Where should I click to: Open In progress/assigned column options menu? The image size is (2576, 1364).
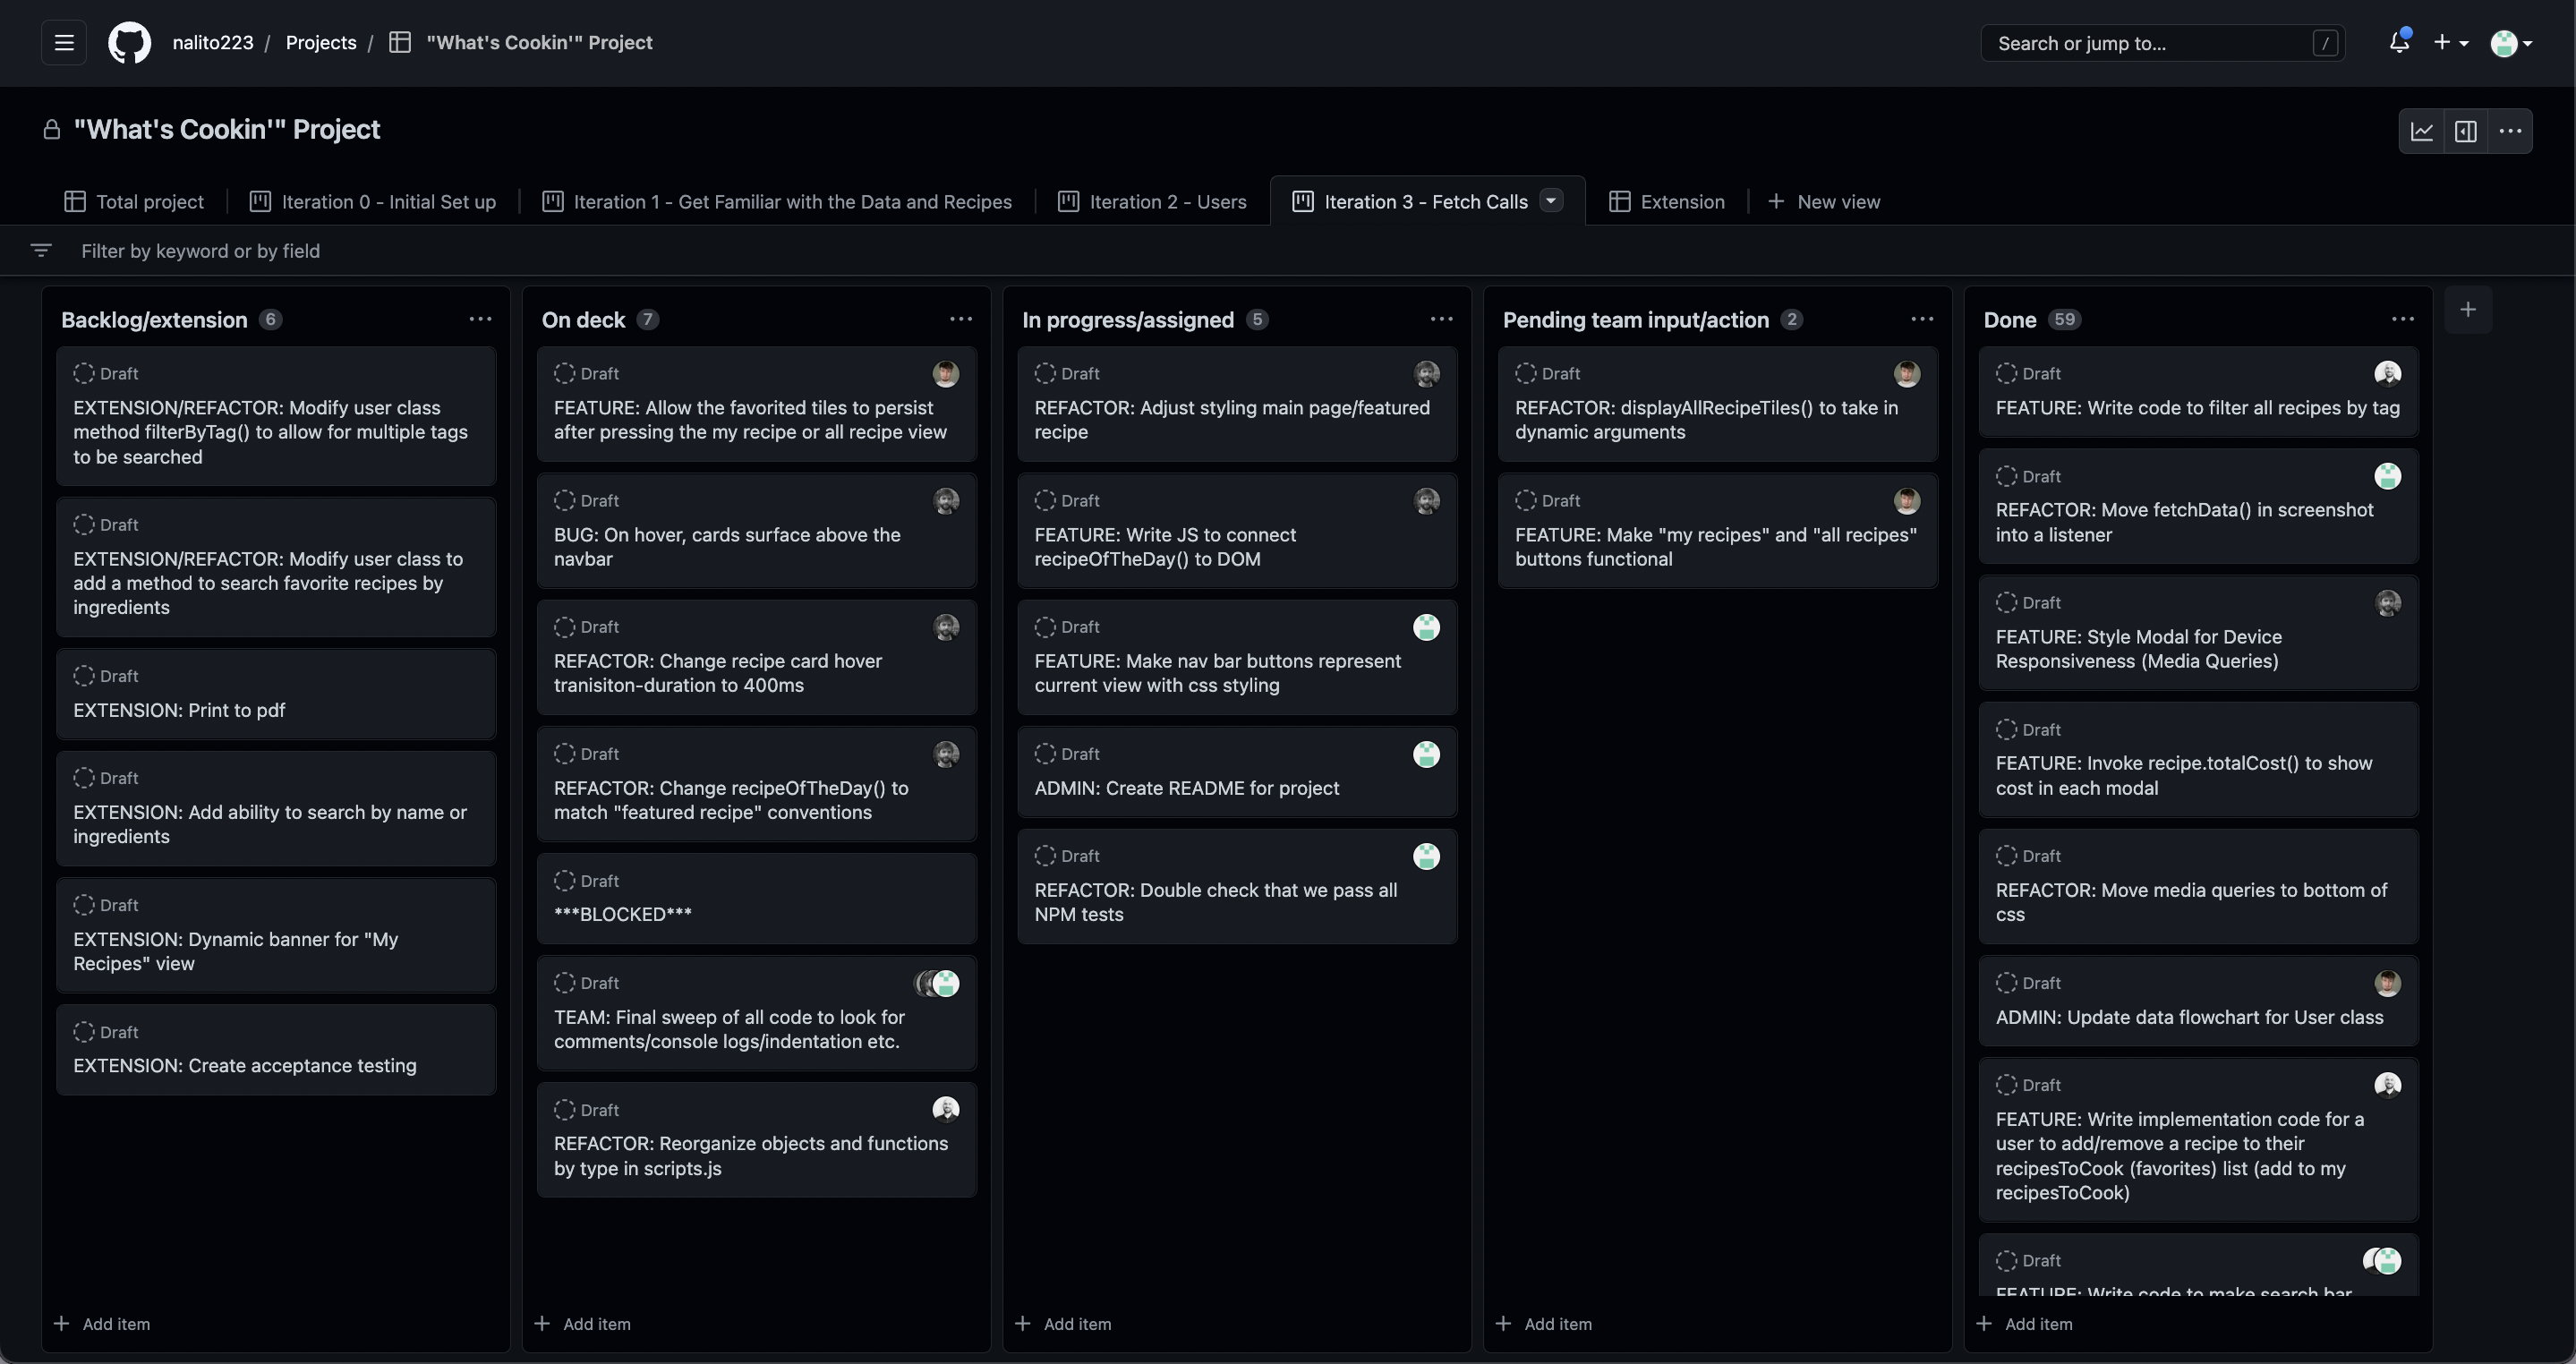tap(1441, 319)
